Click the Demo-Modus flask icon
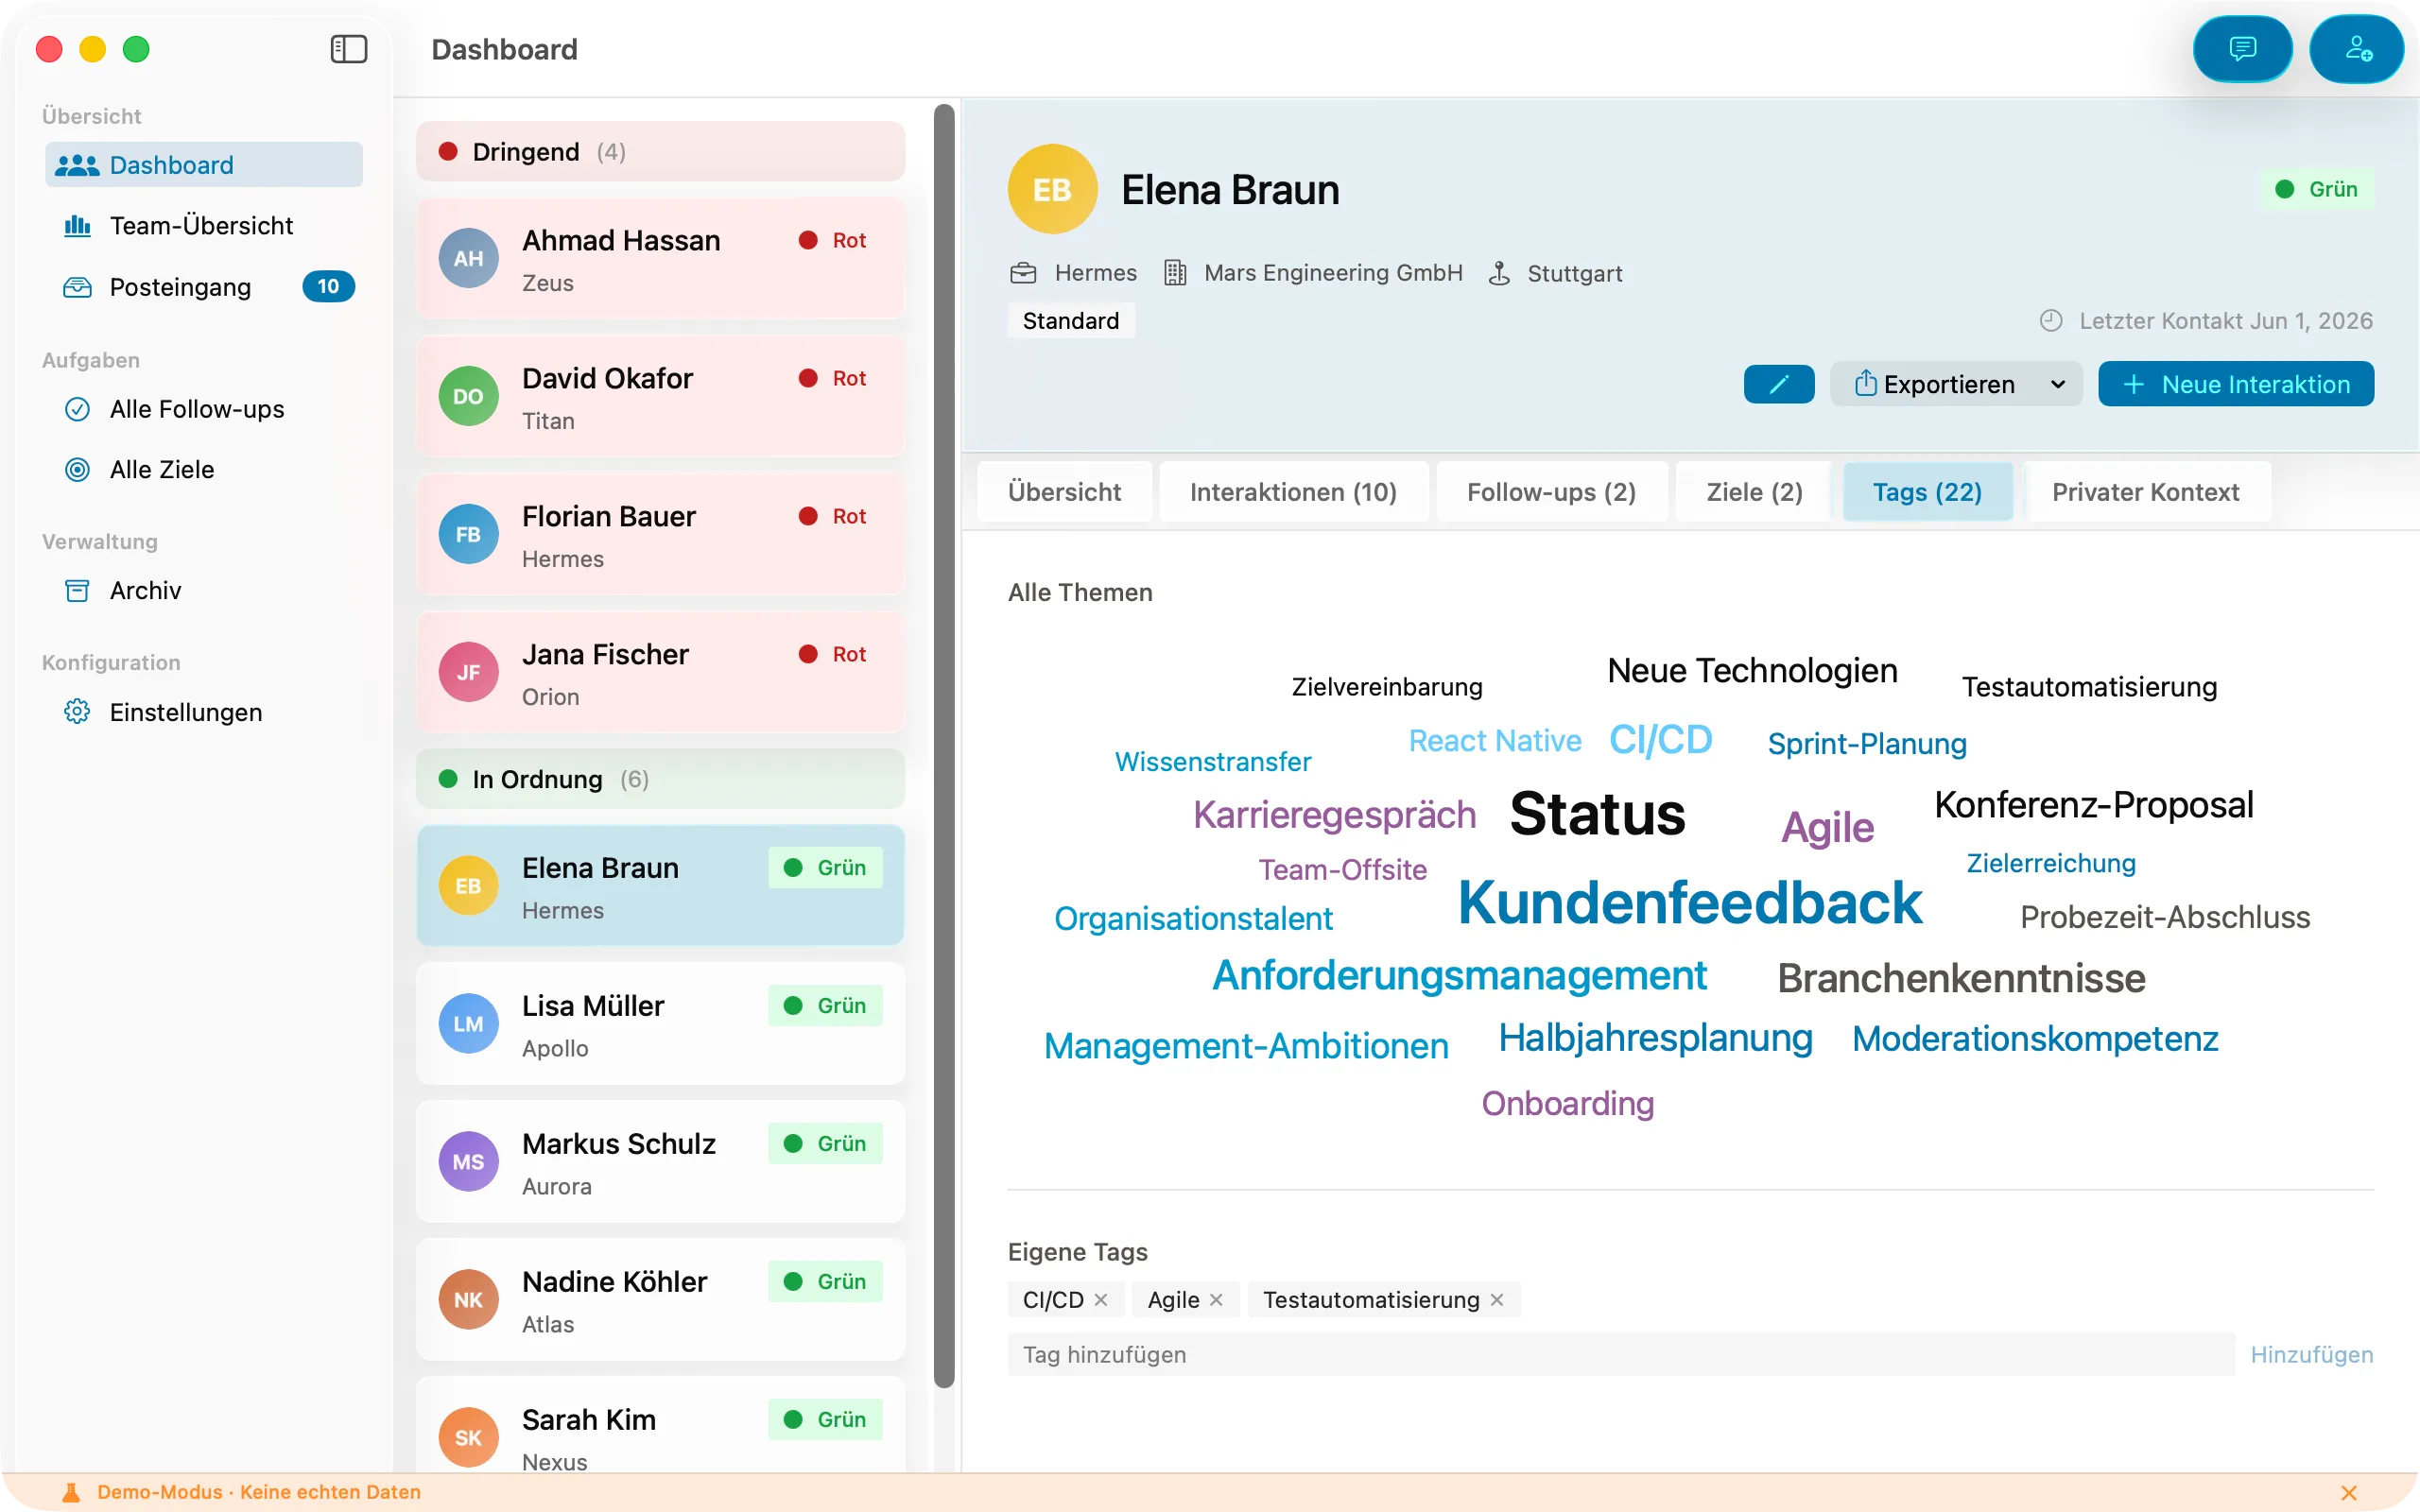2420x1512 pixels. coord(71,1492)
